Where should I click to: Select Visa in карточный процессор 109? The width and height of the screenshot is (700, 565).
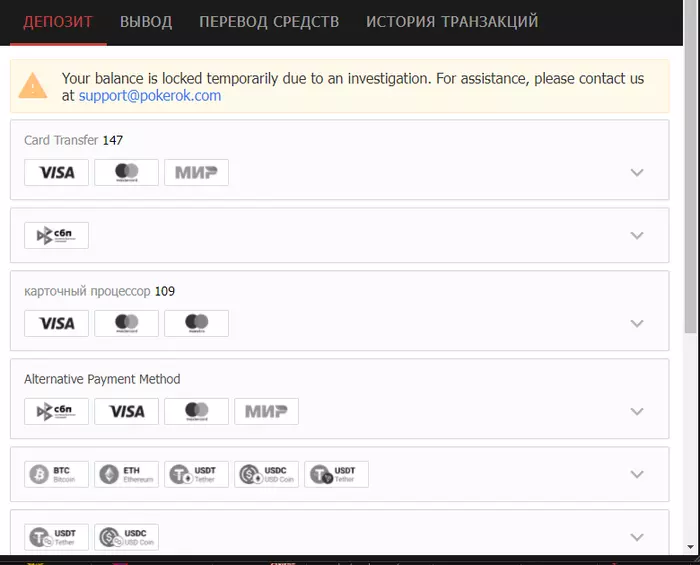point(57,323)
